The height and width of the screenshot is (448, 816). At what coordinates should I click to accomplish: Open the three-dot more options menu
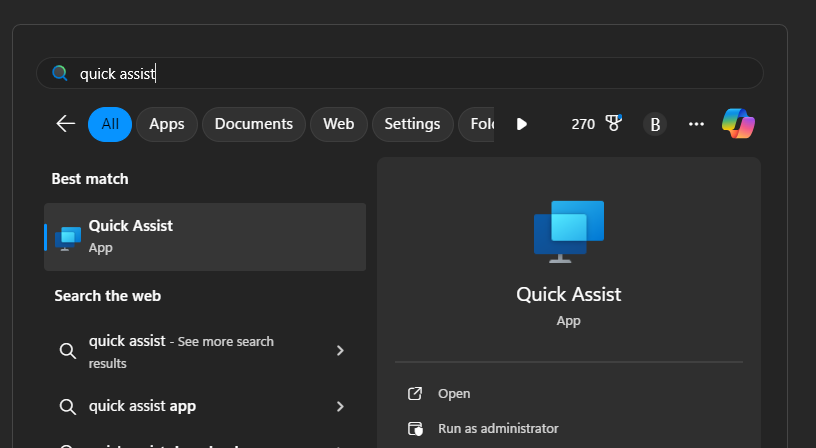[697, 124]
